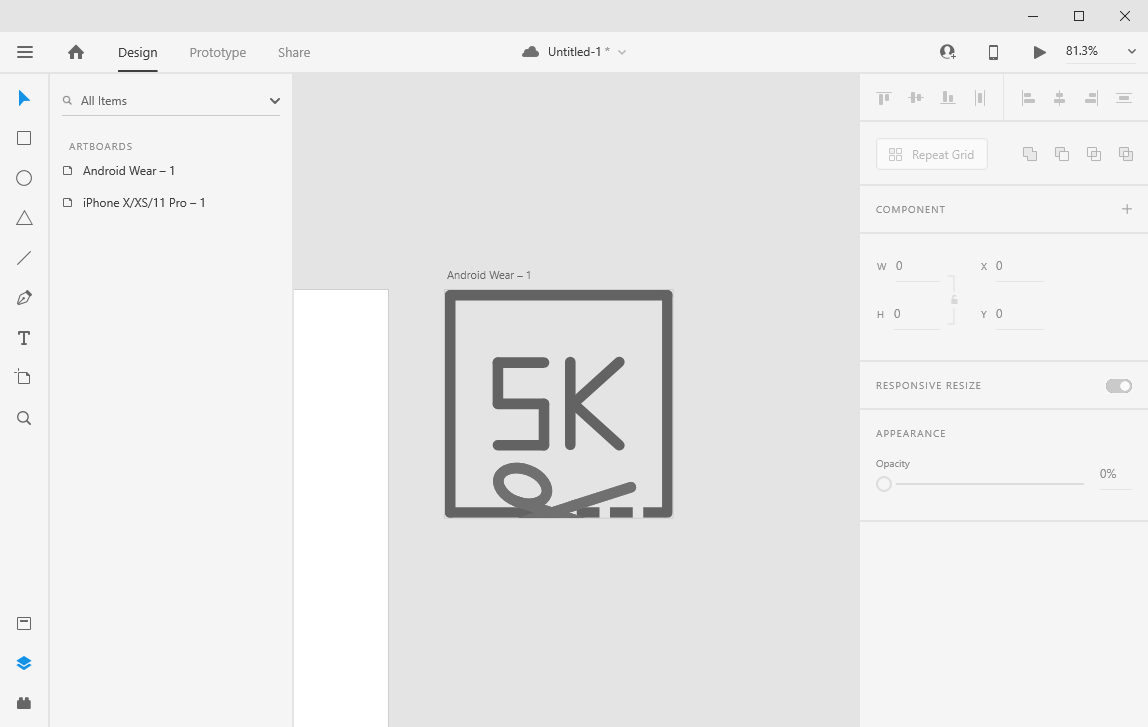Apply the Add boolean operation
Viewport: 1148px width, 727px height.
(1029, 154)
